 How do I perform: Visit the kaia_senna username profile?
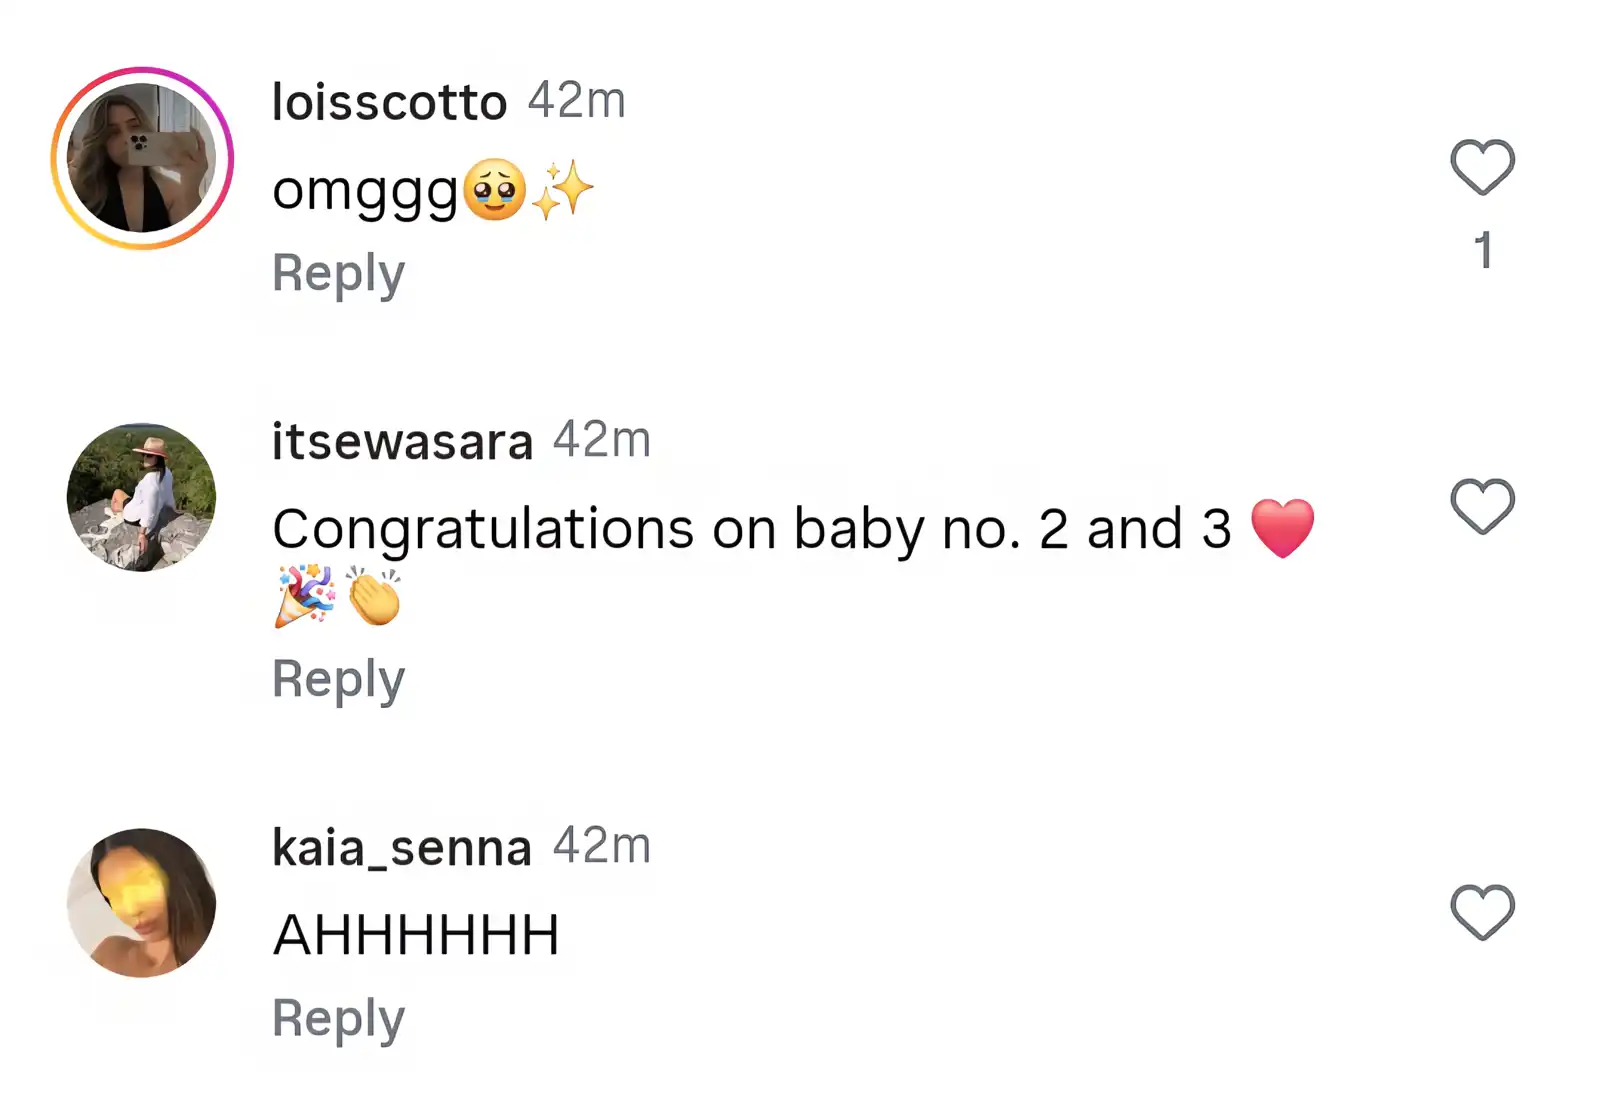point(401,848)
